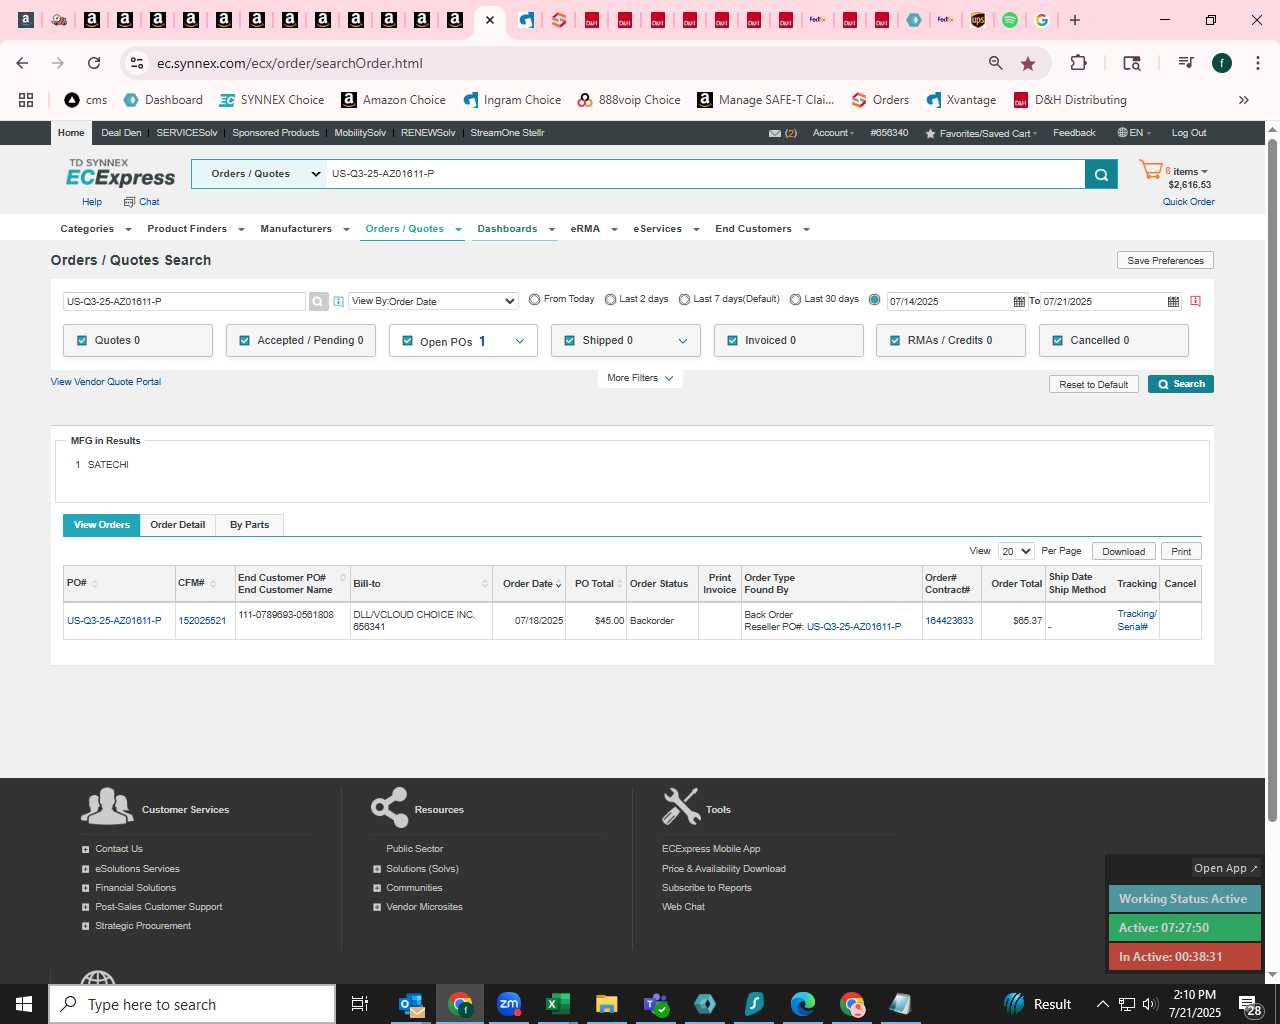Click the page vertical scrollbar
Image resolution: width=1280 pixels, height=1024 pixels.
pyautogui.click(x=1272, y=480)
